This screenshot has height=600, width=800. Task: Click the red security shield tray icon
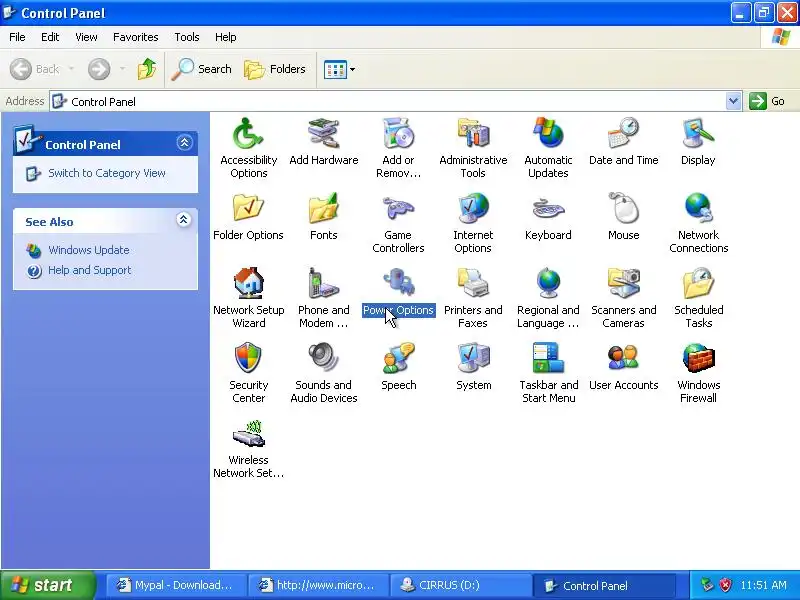pos(726,585)
